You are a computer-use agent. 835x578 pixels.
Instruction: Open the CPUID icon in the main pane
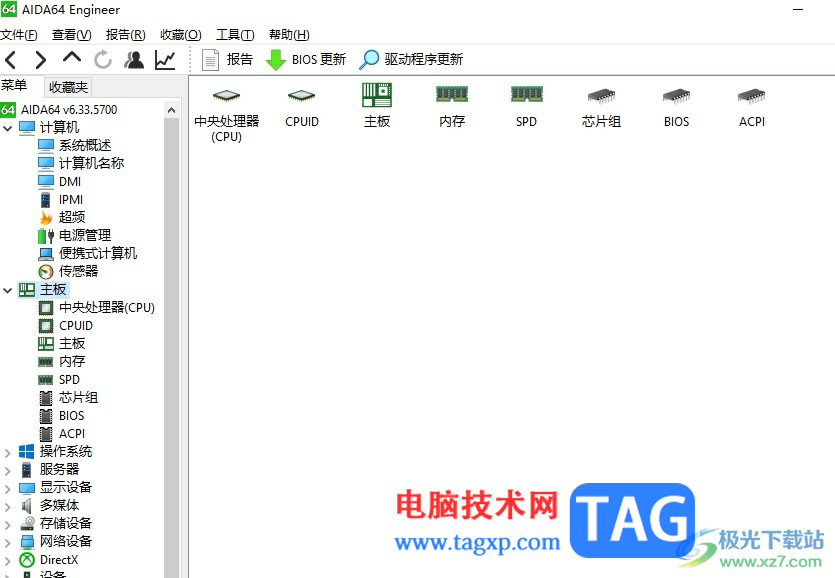(x=301, y=107)
